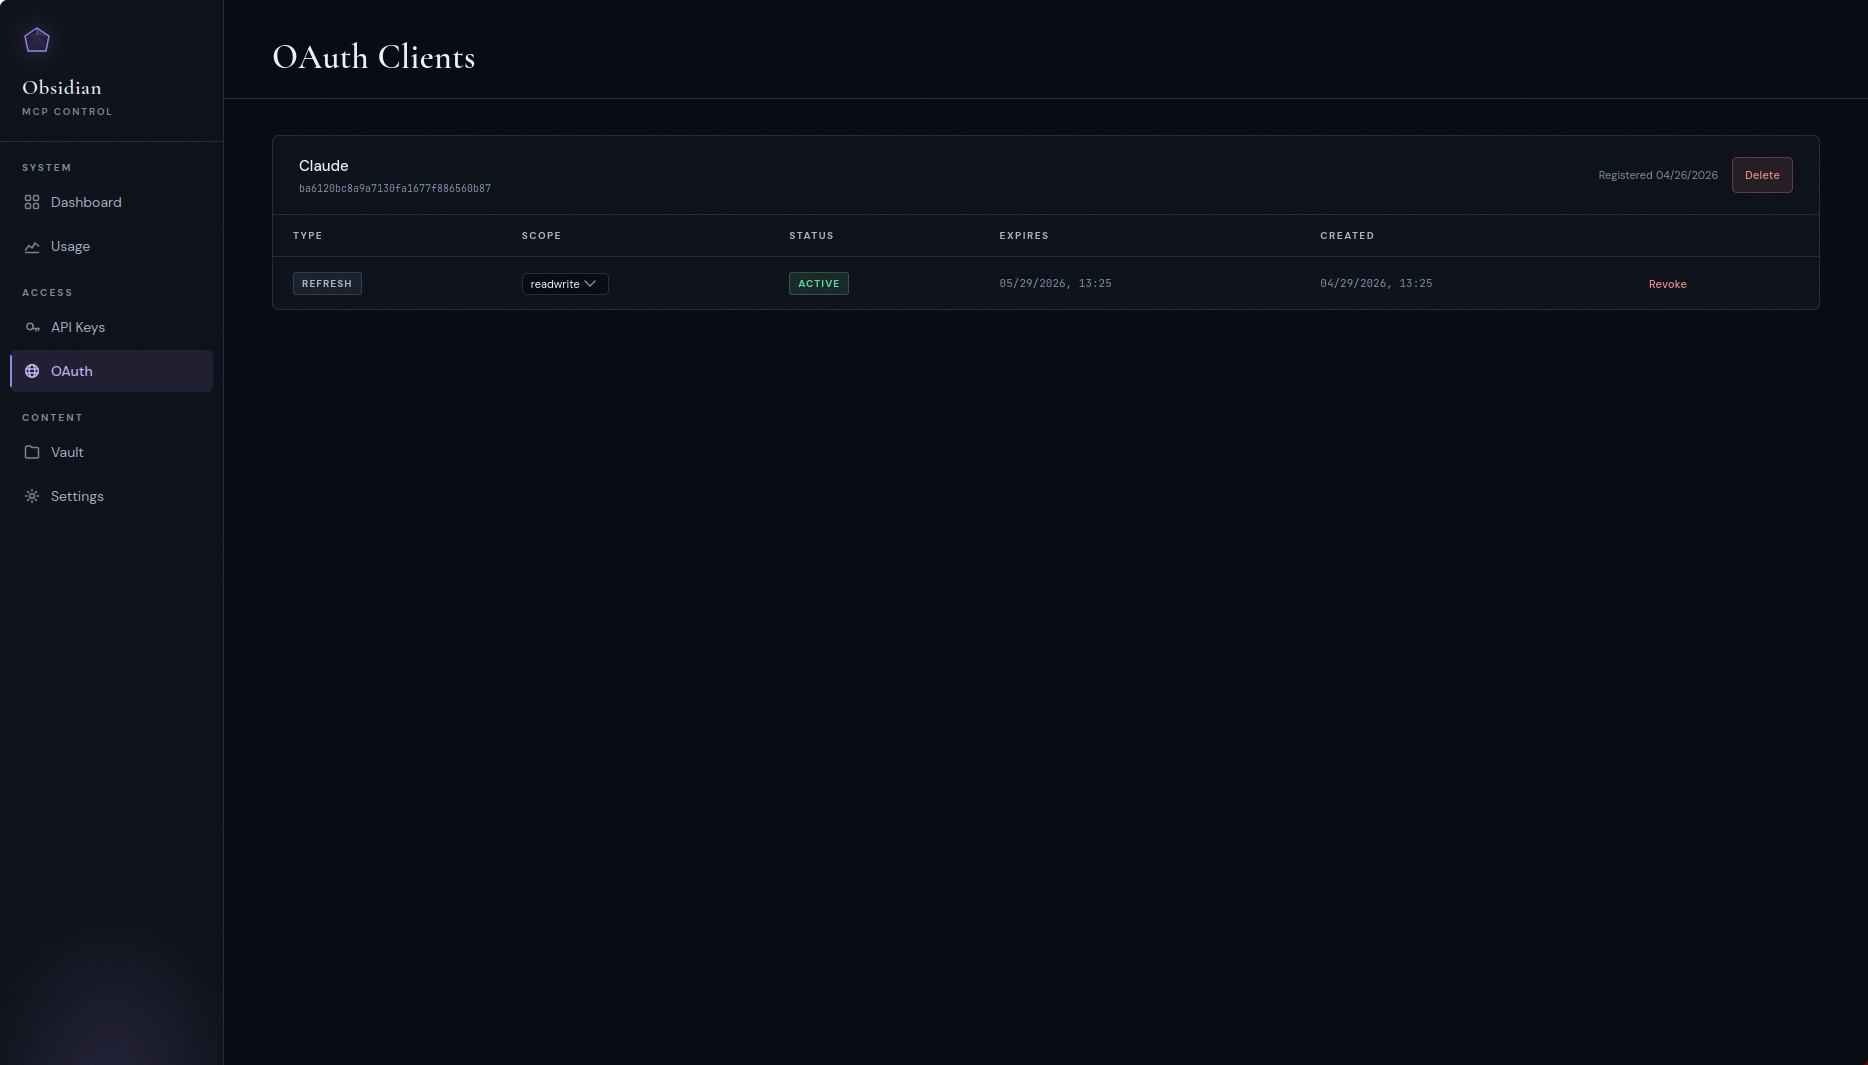Viewport: 1868px width, 1065px height.
Task: Click the TYPE column header
Action: (308, 236)
